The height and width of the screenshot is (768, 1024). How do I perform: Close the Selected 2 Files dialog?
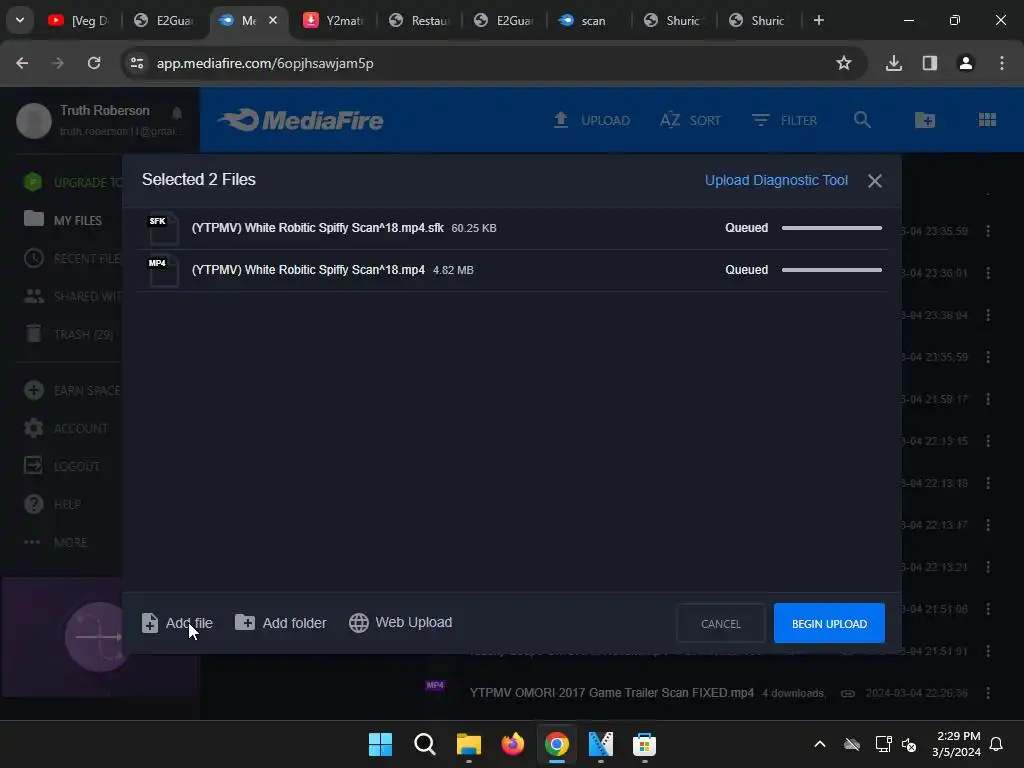pyautogui.click(x=874, y=181)
